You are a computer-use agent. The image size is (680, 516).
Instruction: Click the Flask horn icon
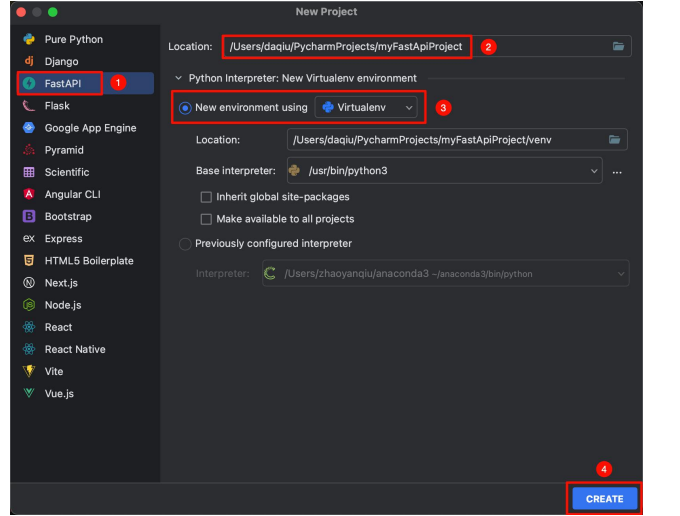click(29, 106)
